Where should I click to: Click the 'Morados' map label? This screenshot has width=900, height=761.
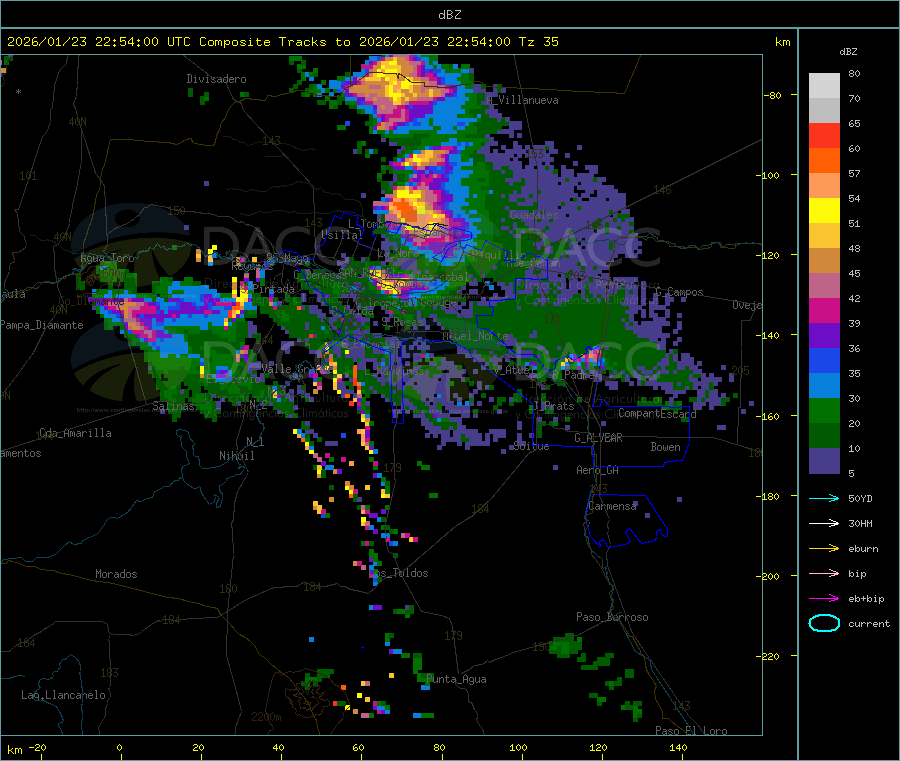click(x=116, y=574)
